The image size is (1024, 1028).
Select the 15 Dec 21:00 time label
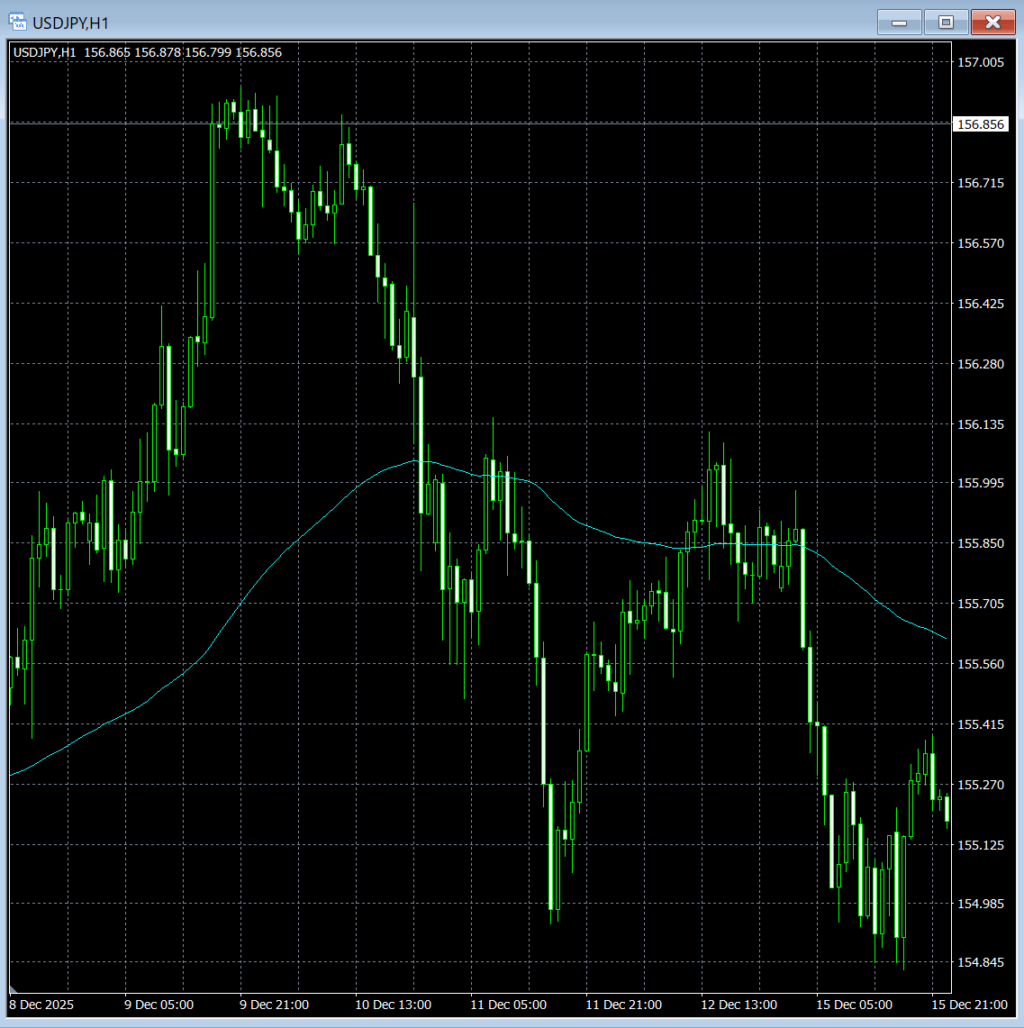coord(968,1004)
